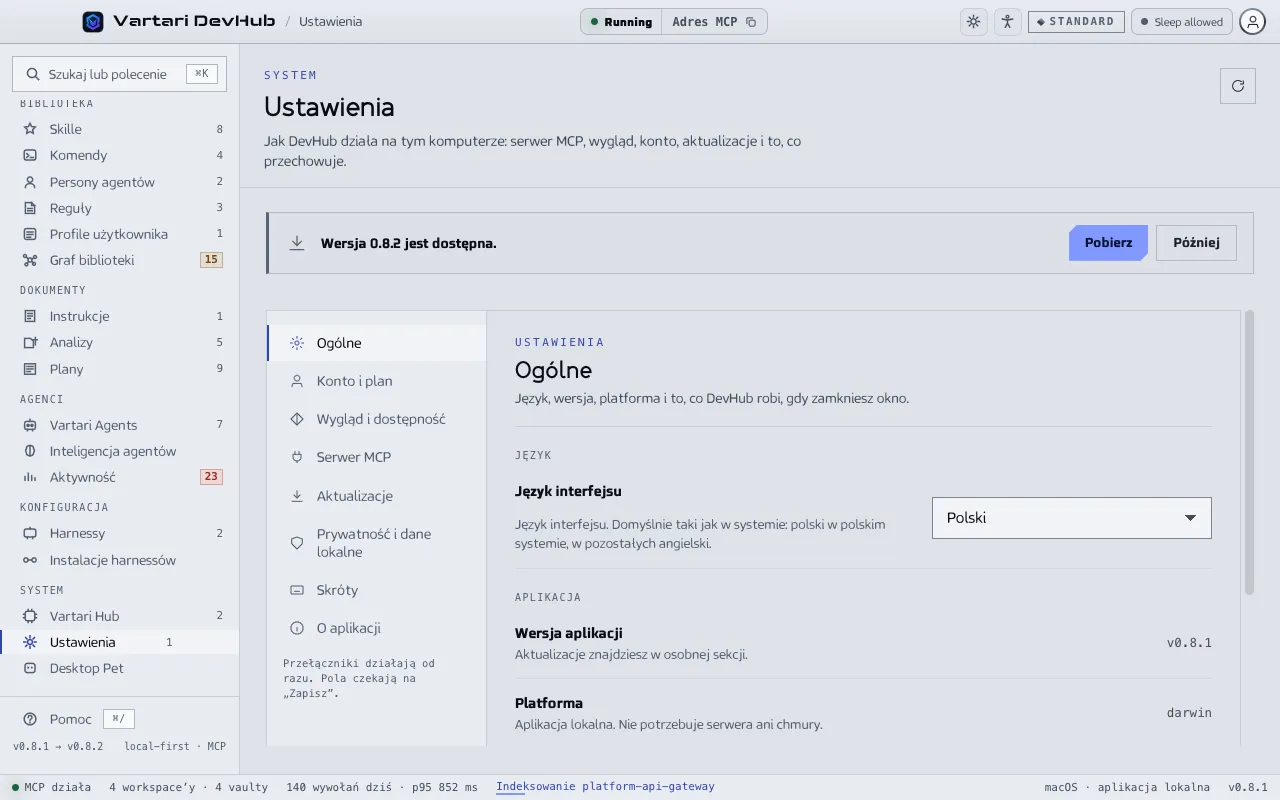Click the Później button
The height and width of the screenshot is (800, 1280).
click(1196, 243)
